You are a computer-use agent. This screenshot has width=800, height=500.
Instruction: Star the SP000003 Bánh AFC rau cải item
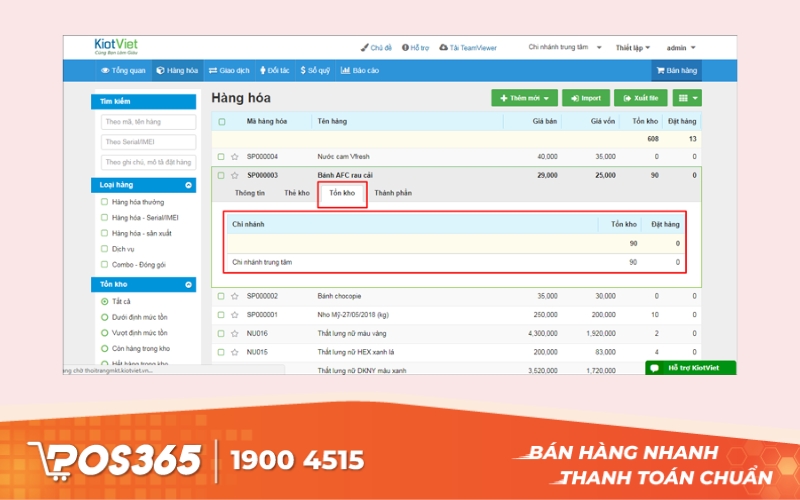coord(235,176)
